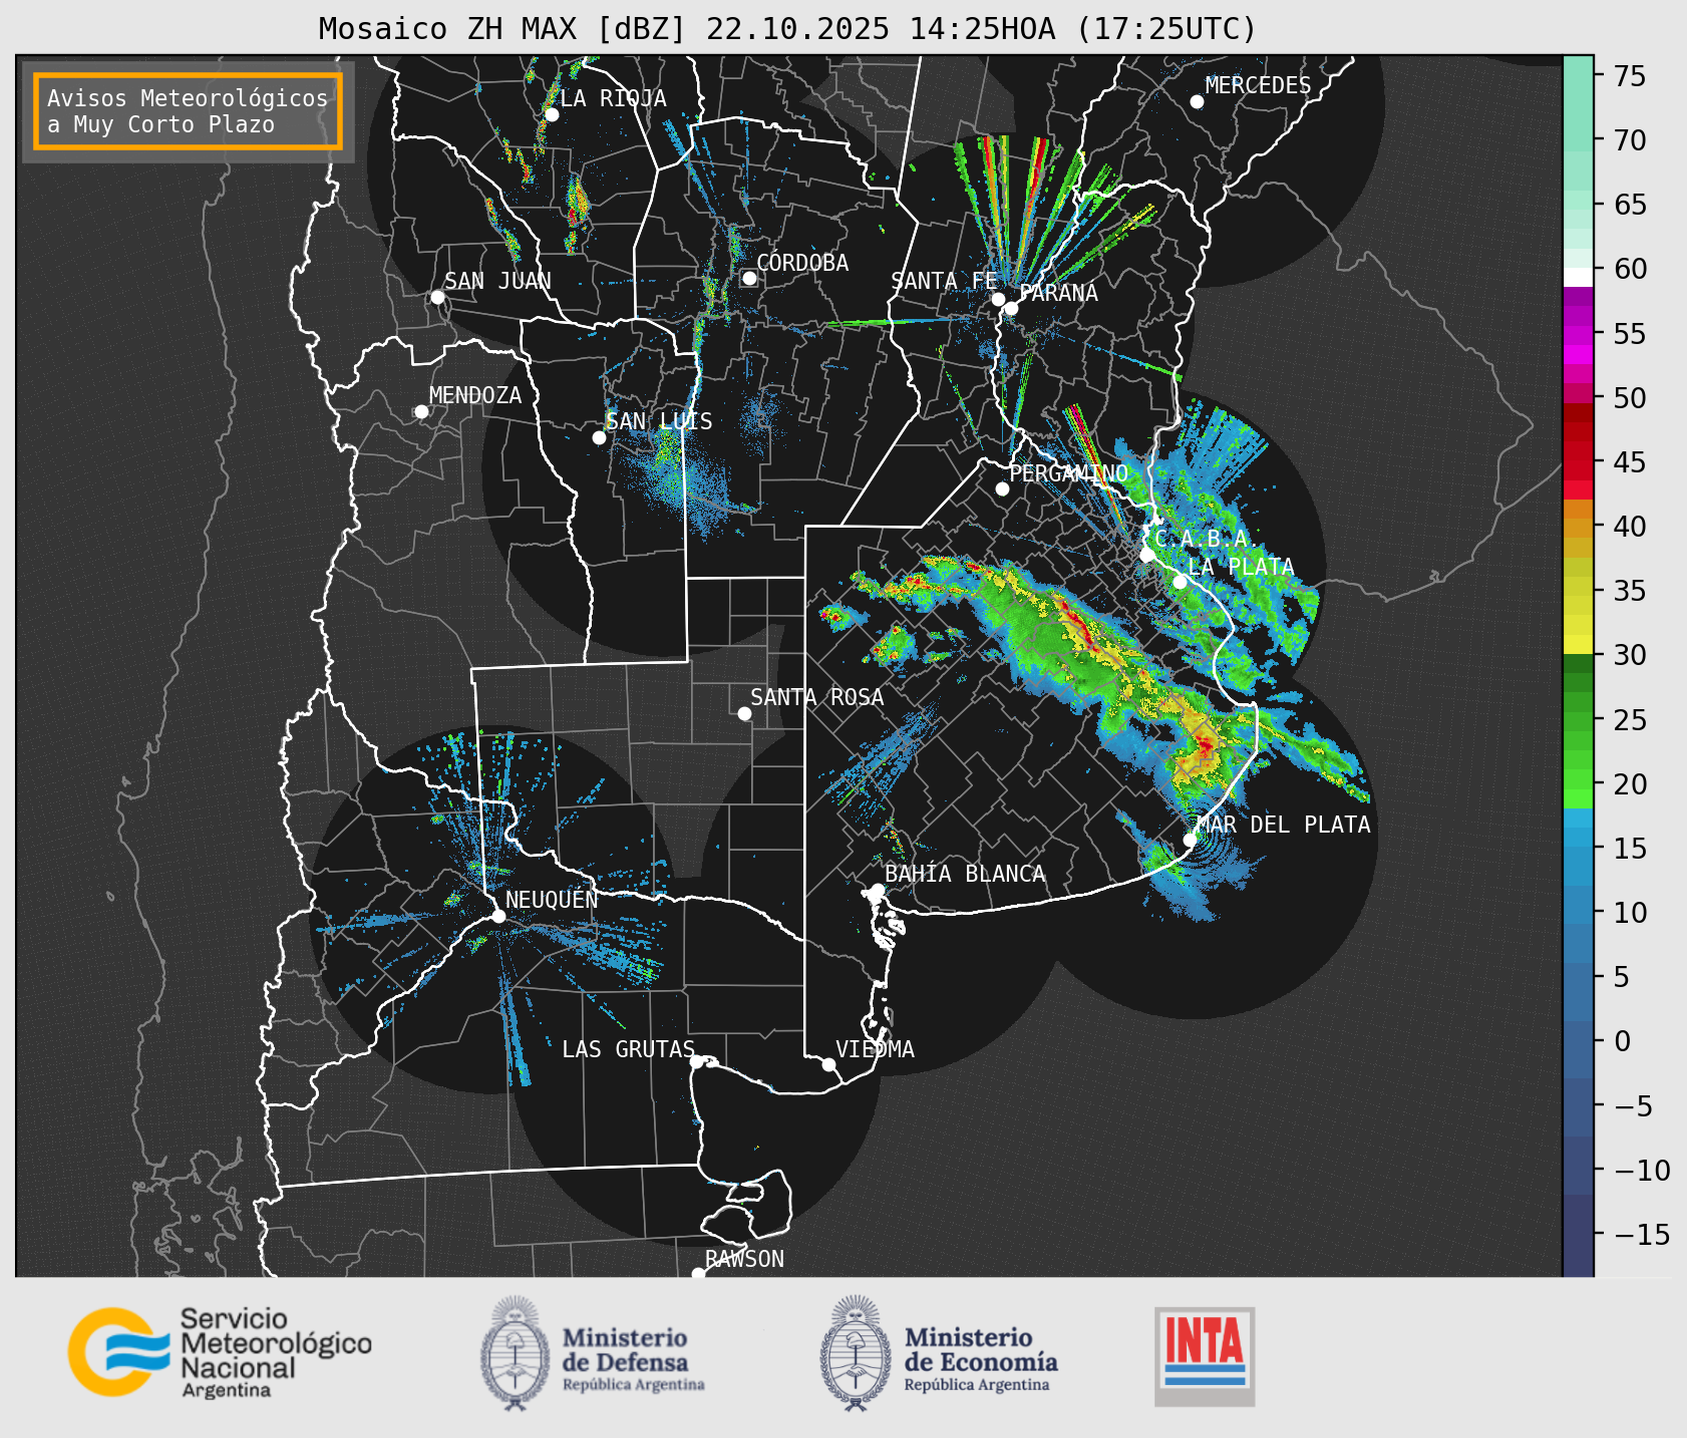This screenshot has width=1687, height=1438.
Task: Click the LA RIOJA city marker dot
Action: pos(551,115)
